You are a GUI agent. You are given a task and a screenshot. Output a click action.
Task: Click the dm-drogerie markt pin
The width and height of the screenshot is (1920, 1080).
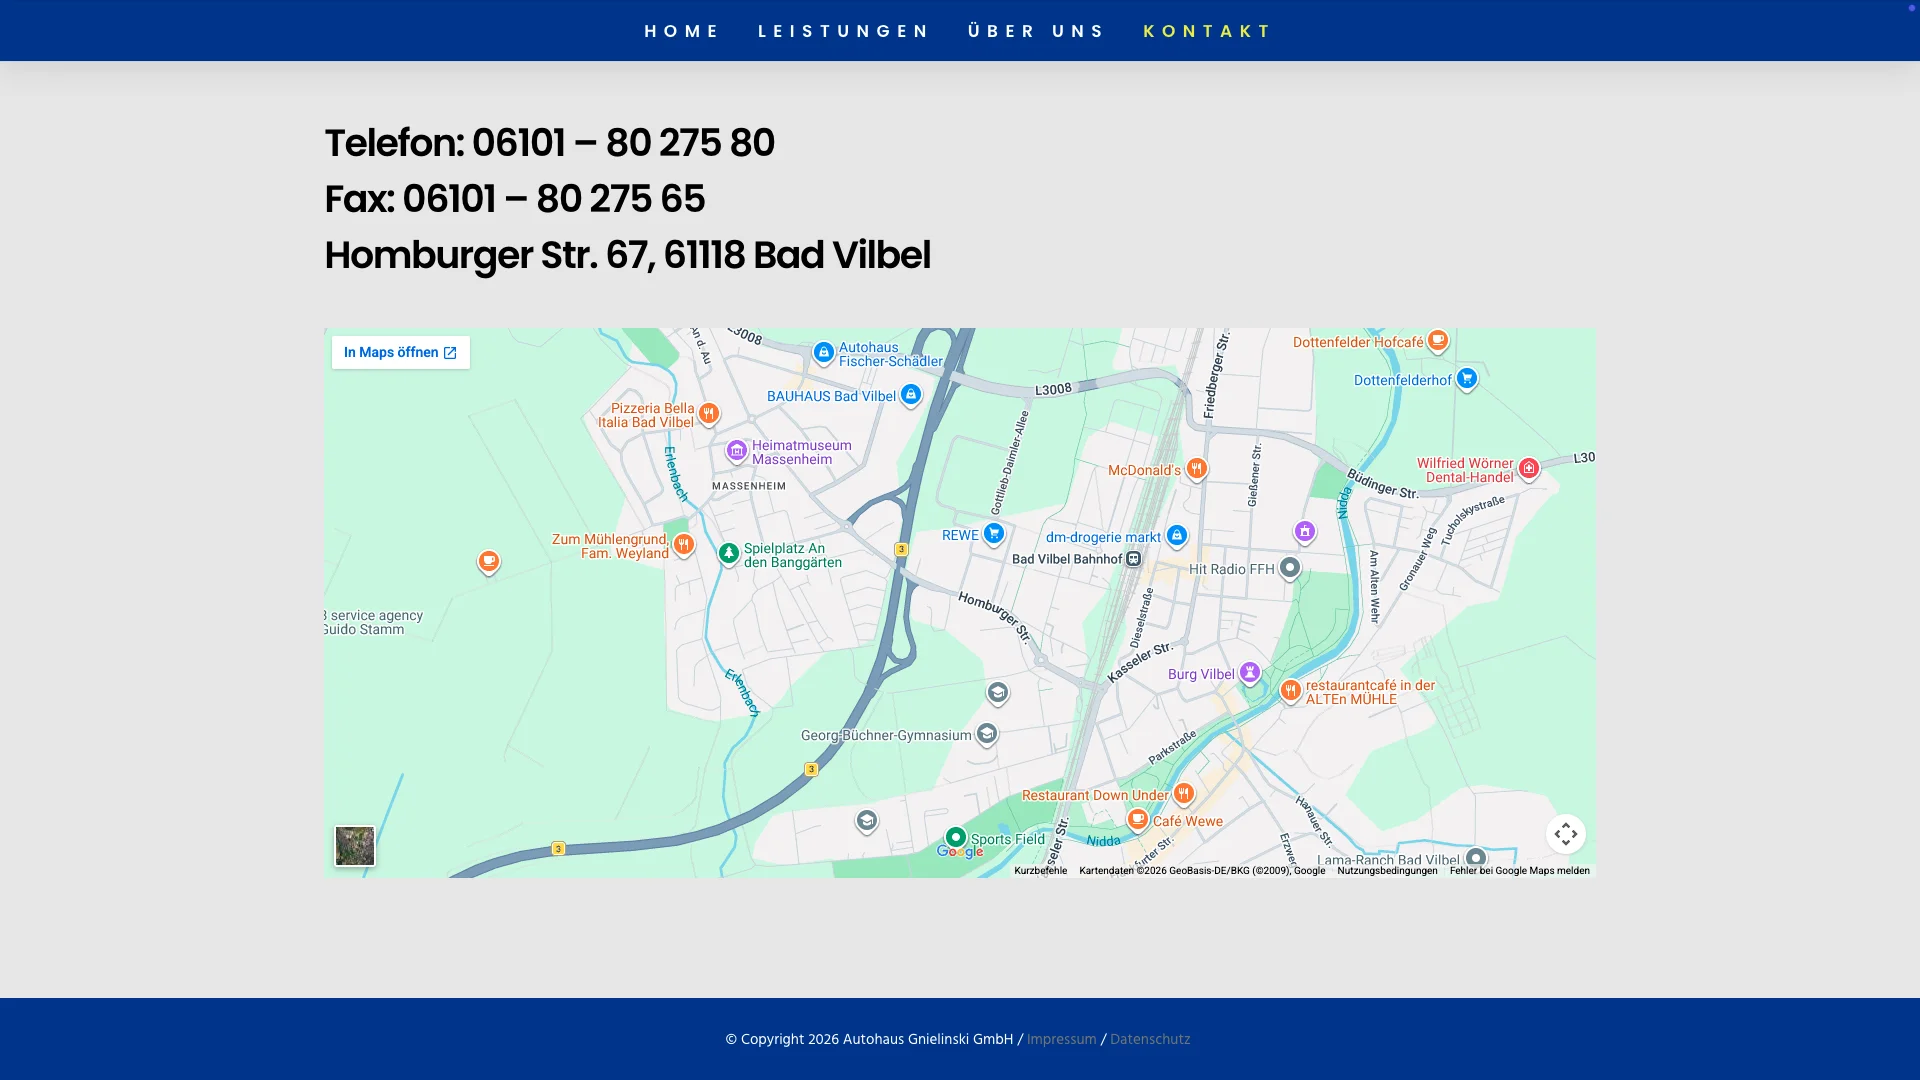click(x=1177, y=537)
